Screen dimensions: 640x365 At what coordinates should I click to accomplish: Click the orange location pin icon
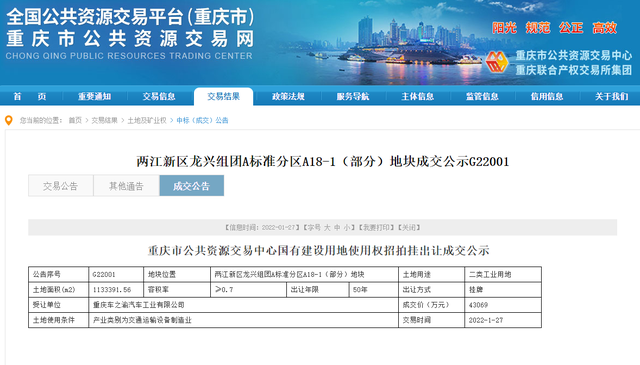coord(9,120)
